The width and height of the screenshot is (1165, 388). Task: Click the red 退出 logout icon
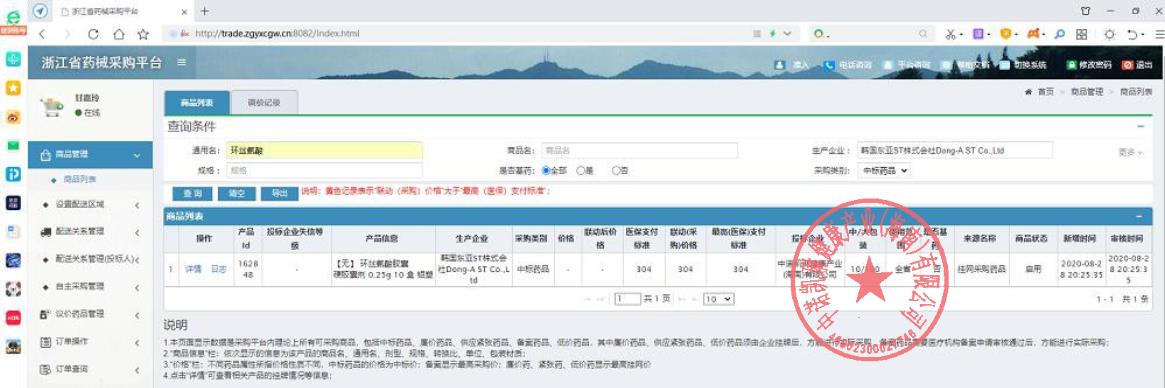point(1127,65)
